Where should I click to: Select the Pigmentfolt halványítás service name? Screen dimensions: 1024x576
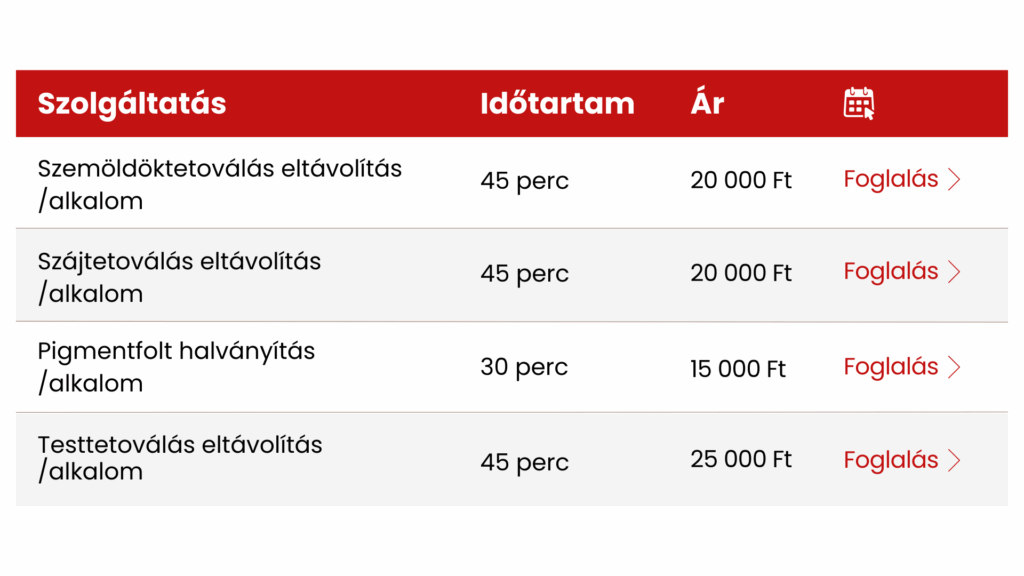pyautogui.click(x=176, y=352)
